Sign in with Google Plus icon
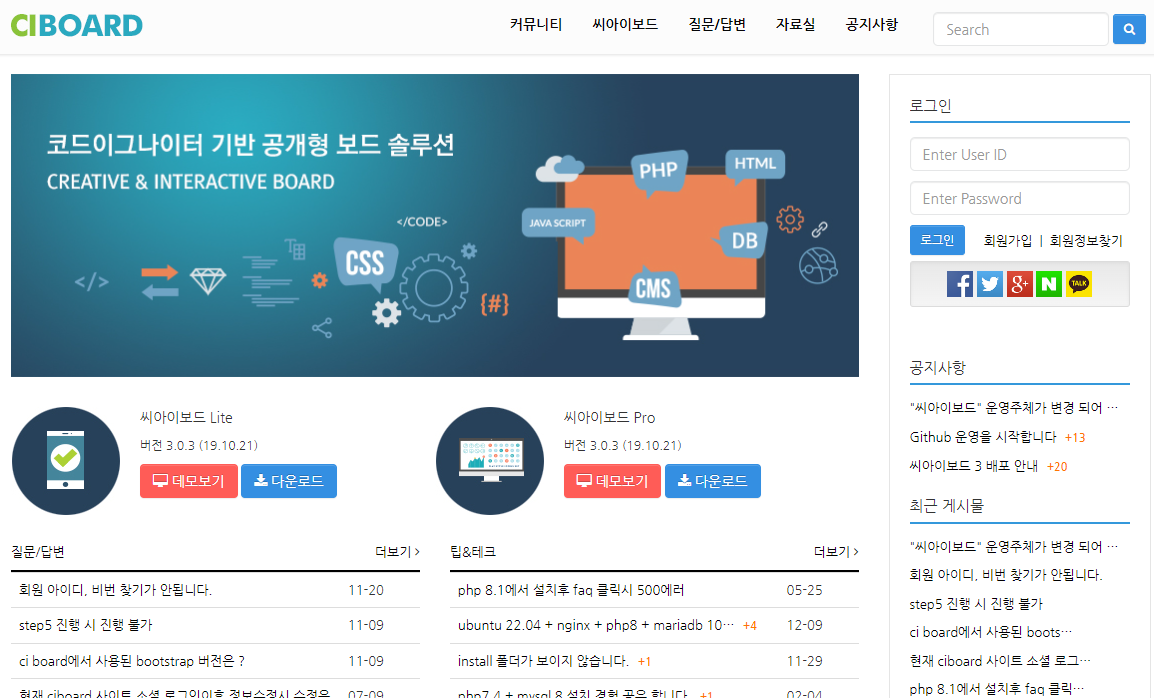Viewport: 1154px width, 698px height. point(1019,283)
